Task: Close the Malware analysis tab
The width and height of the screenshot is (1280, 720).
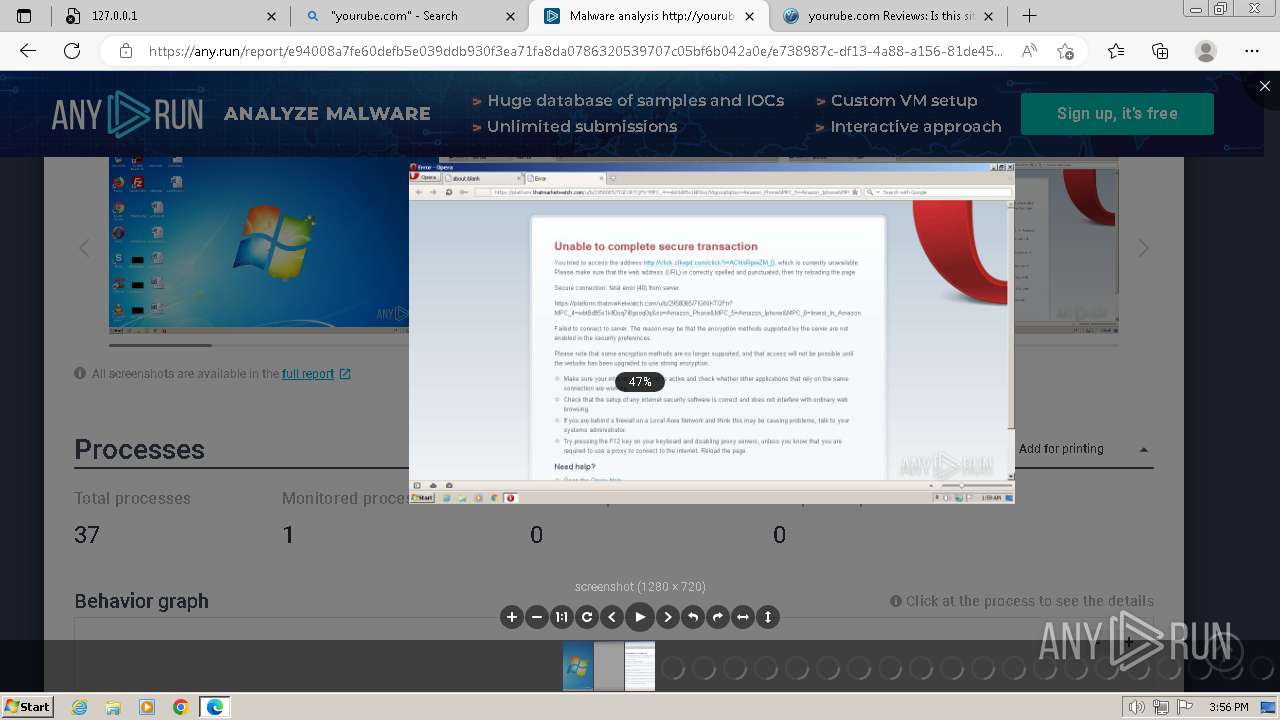Action: click(x=751, y=16)
